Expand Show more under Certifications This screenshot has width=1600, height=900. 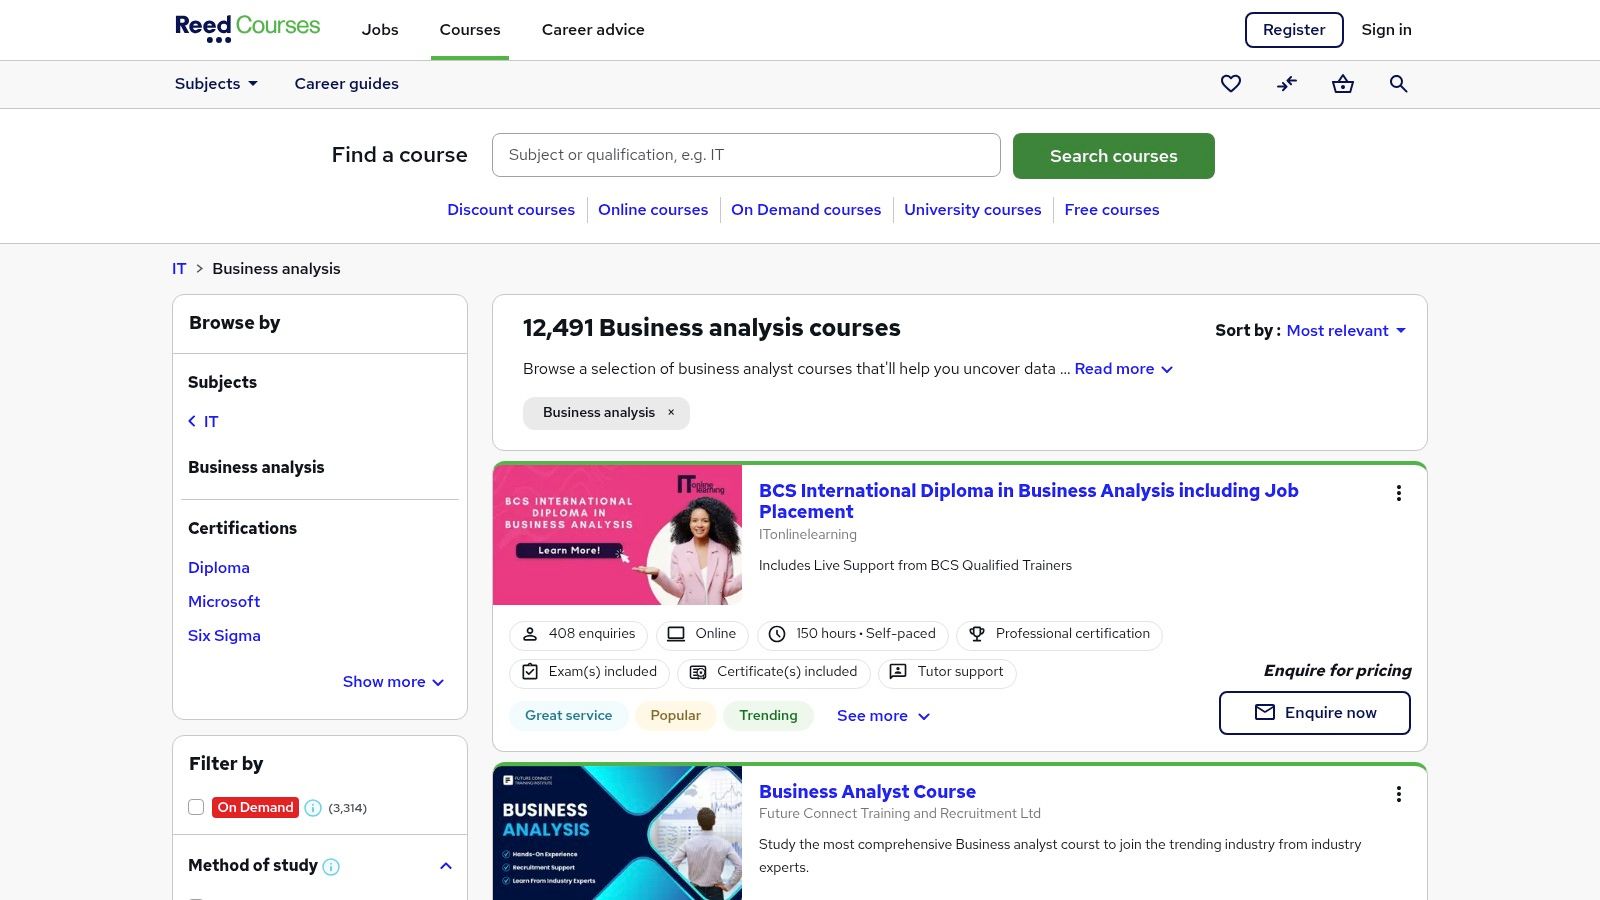point(393,682)
